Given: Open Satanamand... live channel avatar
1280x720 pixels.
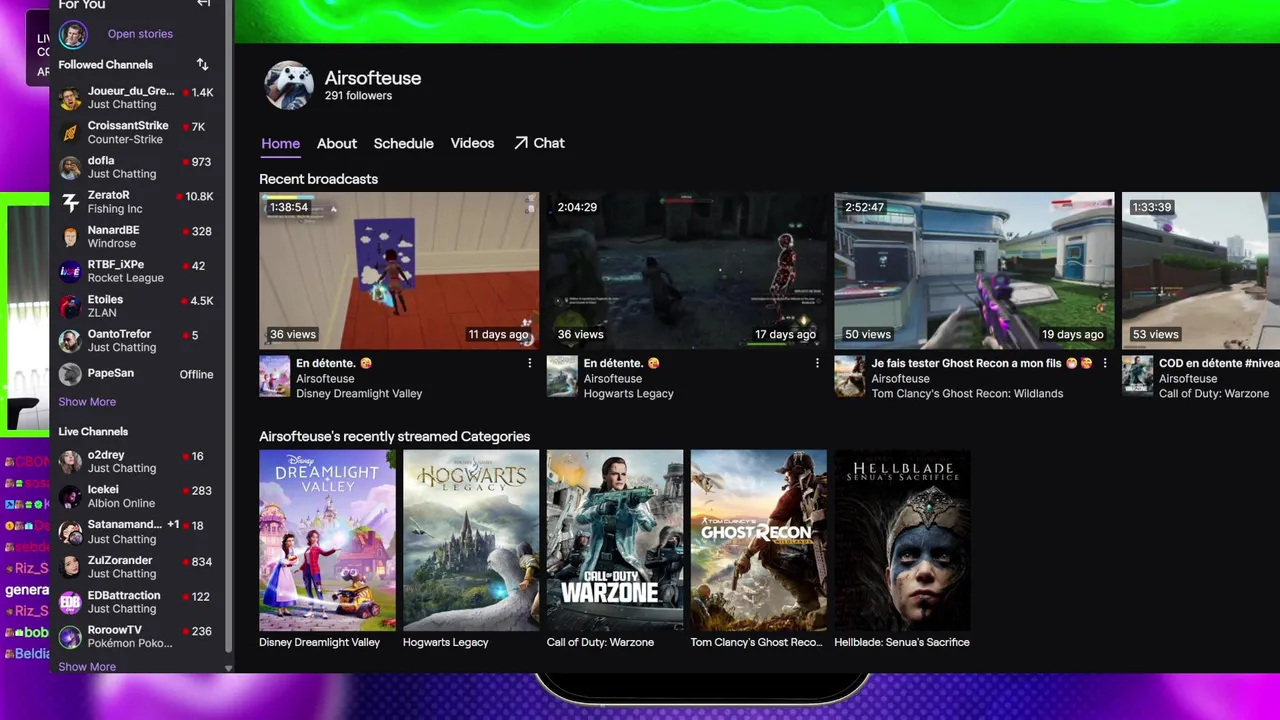Looking at the screenshot, I should click(70, 532).
